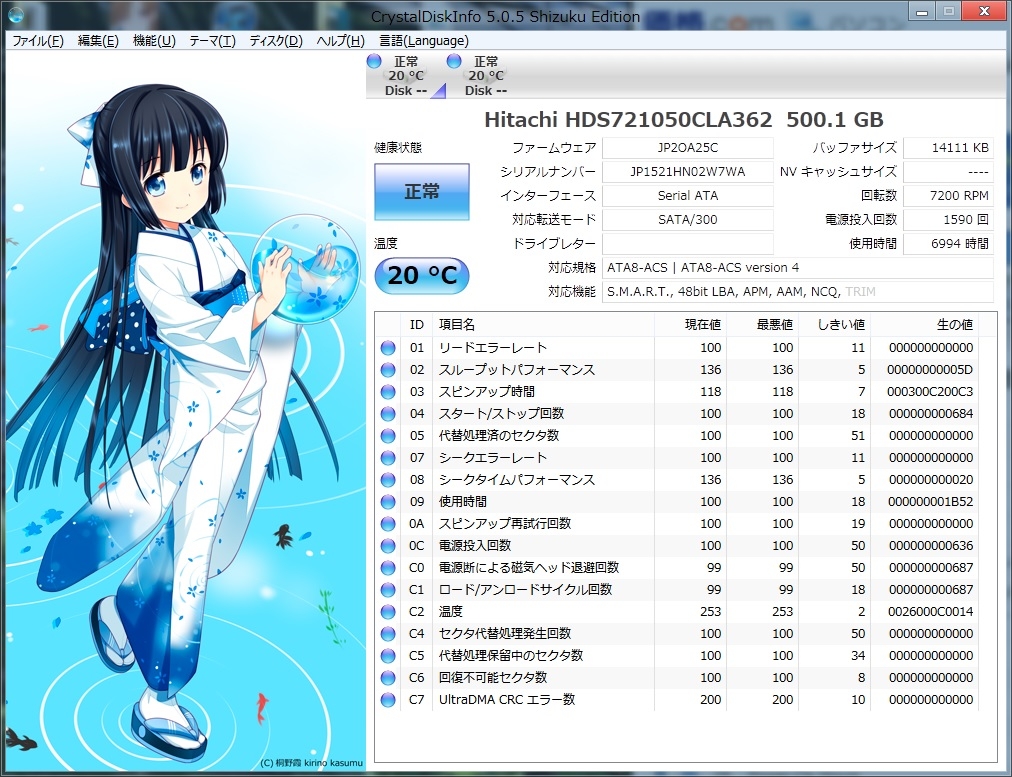Image resolution: width=1012 pixels, height=777 pixels.
Task: Click the status orb for セクタ代替処理発生回数
Action: 388,633
